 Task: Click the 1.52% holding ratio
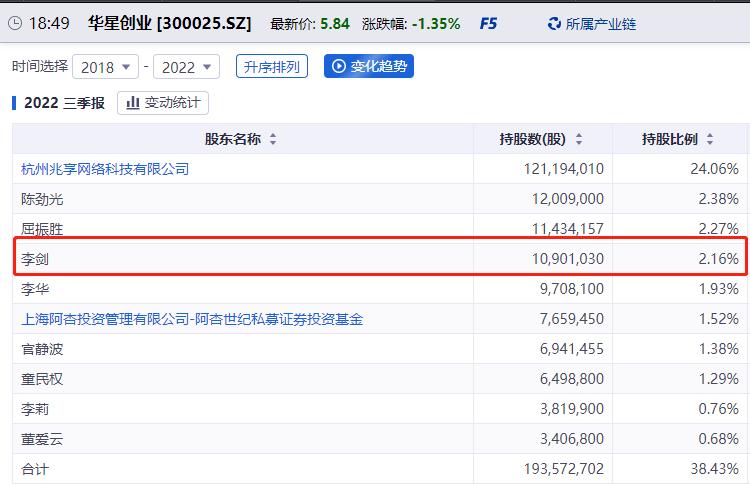[718, 319]
